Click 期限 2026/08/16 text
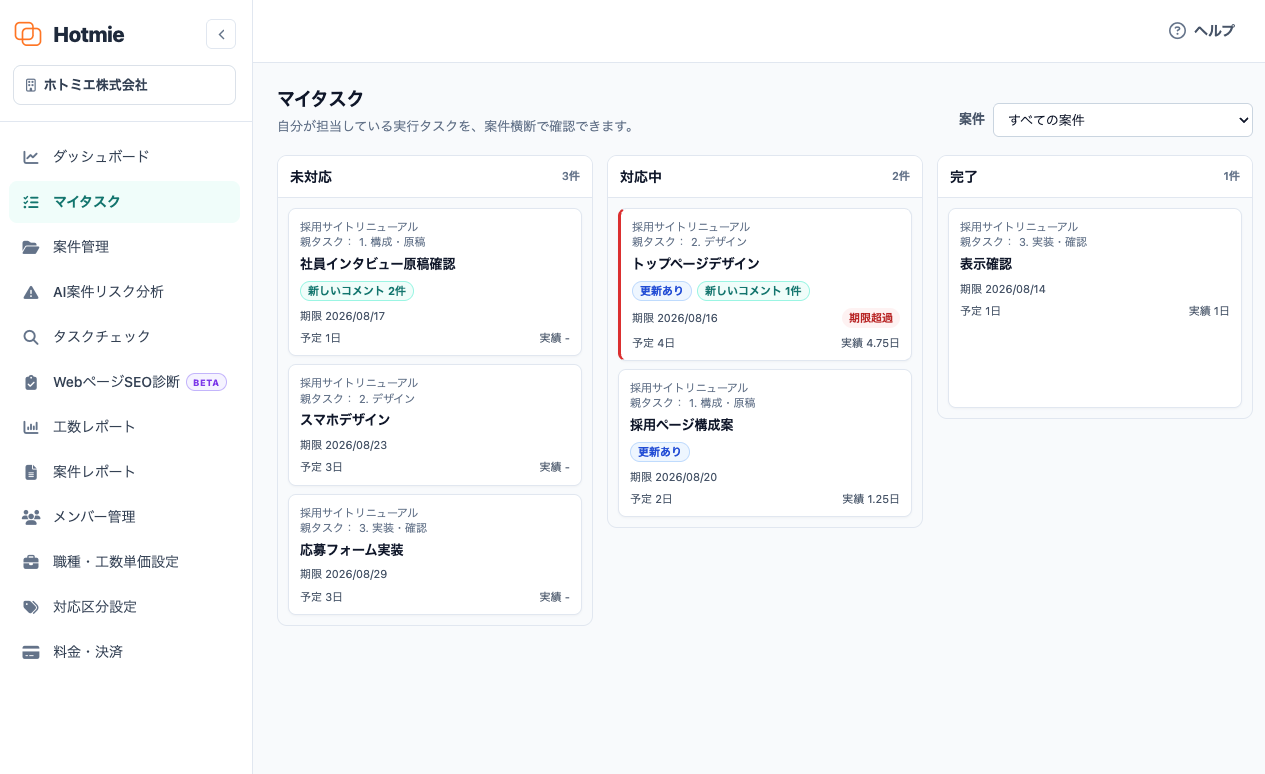Image resolution: width=1265 pixels, height=774 pixels. (x=675, y=319)
